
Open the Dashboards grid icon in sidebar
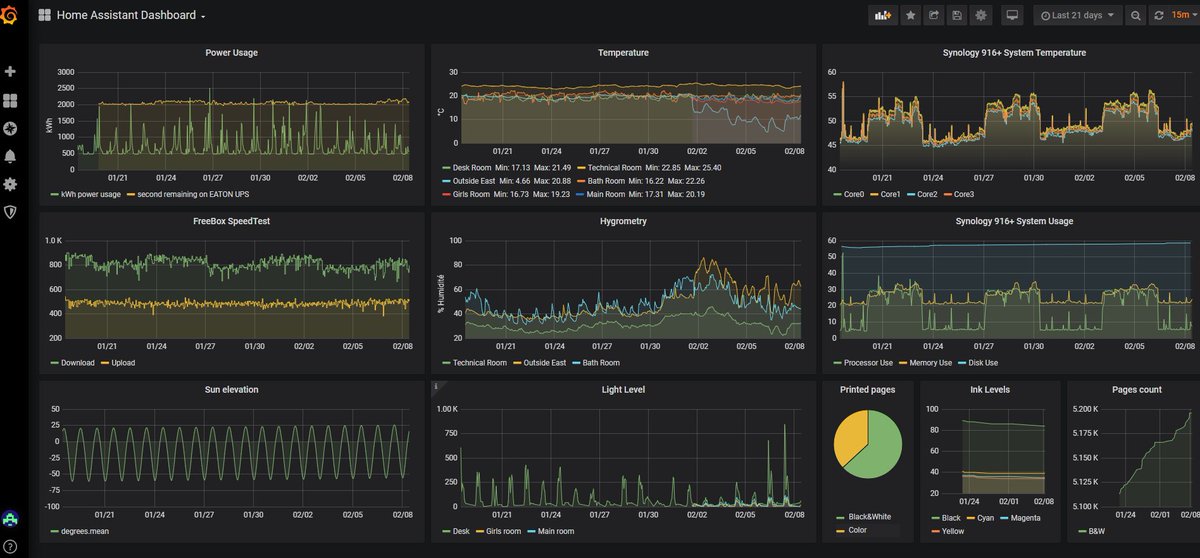(10, 100)
